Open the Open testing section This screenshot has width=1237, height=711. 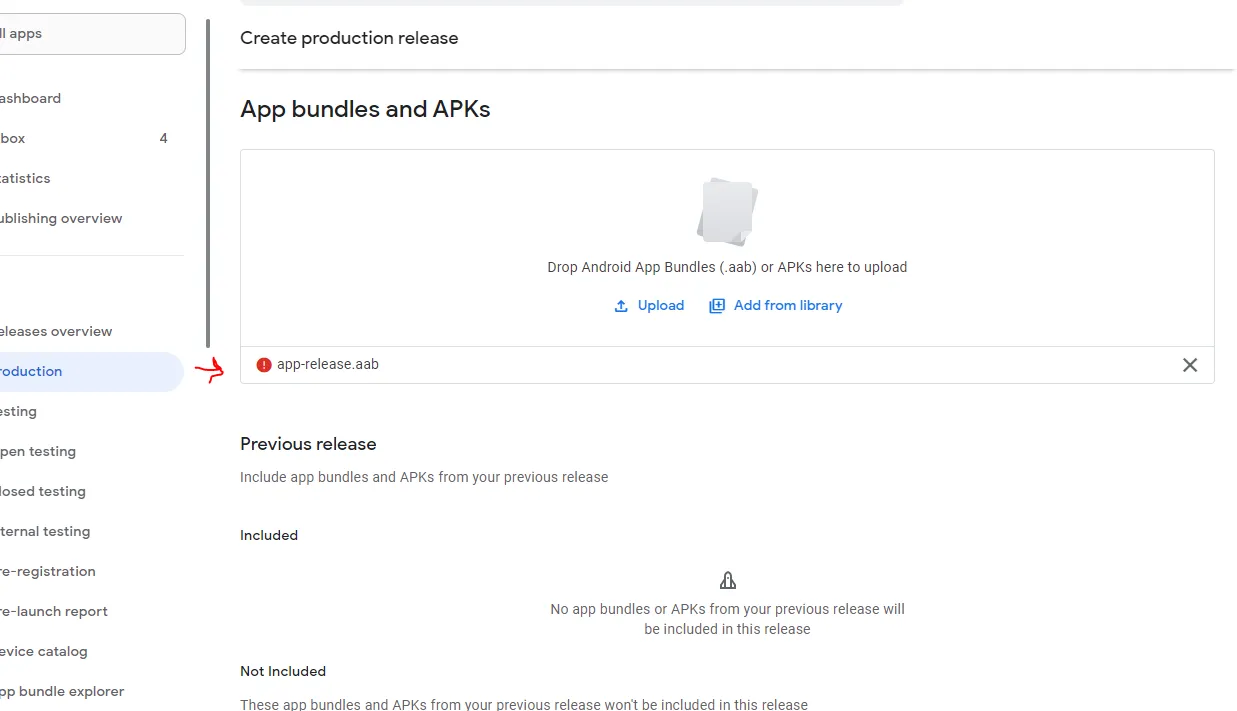point(39,451)
